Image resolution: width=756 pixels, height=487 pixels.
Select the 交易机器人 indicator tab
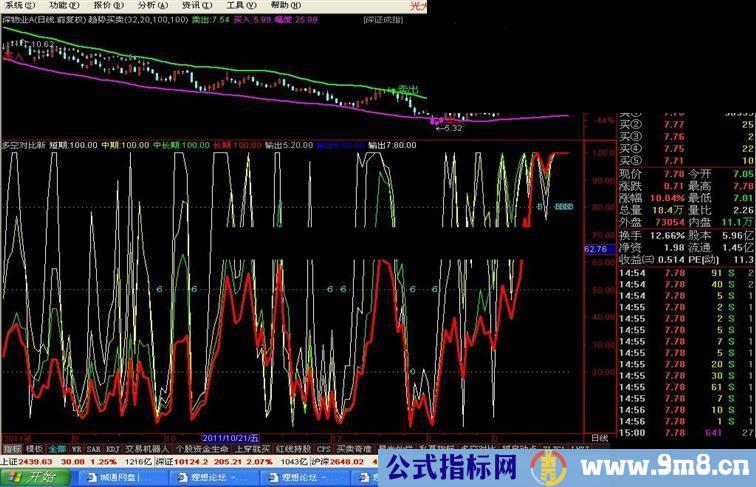pyautogui.click(x=146, y=449)
